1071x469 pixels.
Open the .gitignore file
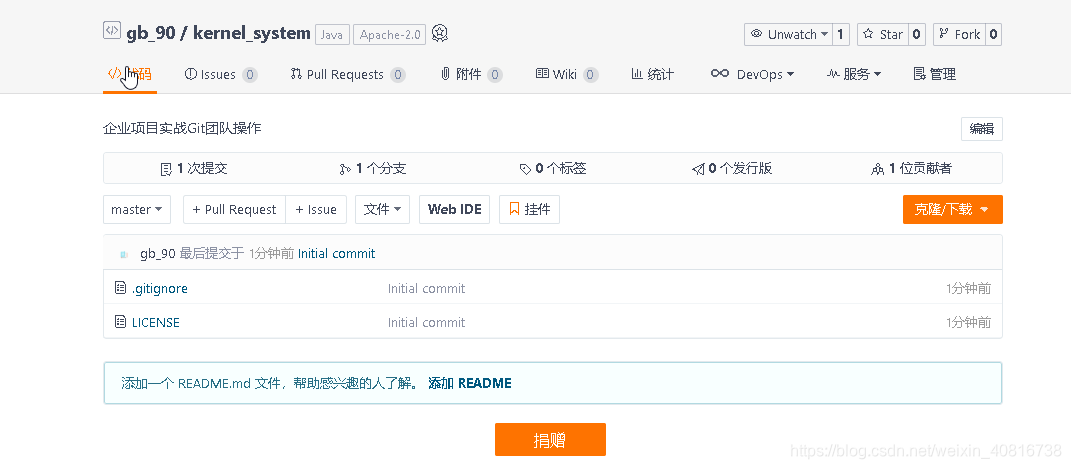(160, 289)
